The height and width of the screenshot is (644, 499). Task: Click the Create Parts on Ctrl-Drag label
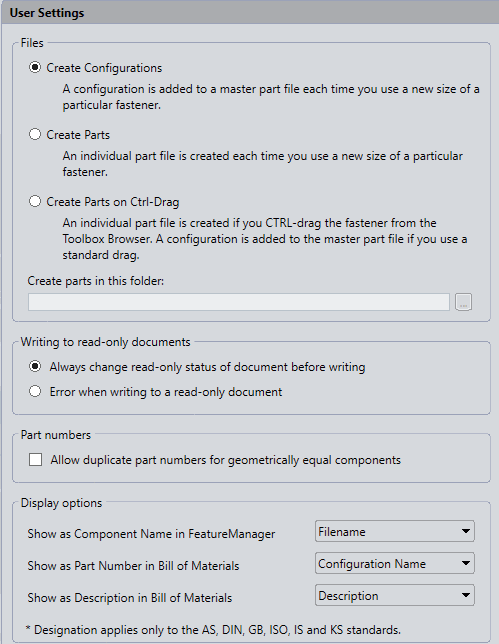pos(113,202)
